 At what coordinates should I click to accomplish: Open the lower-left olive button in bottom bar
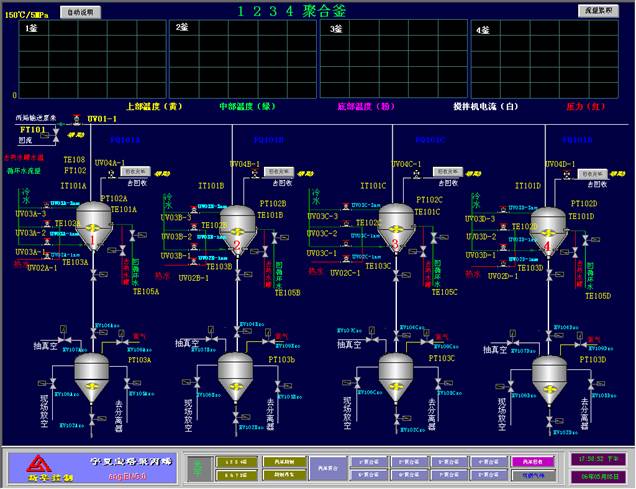(x=236, y=475)
